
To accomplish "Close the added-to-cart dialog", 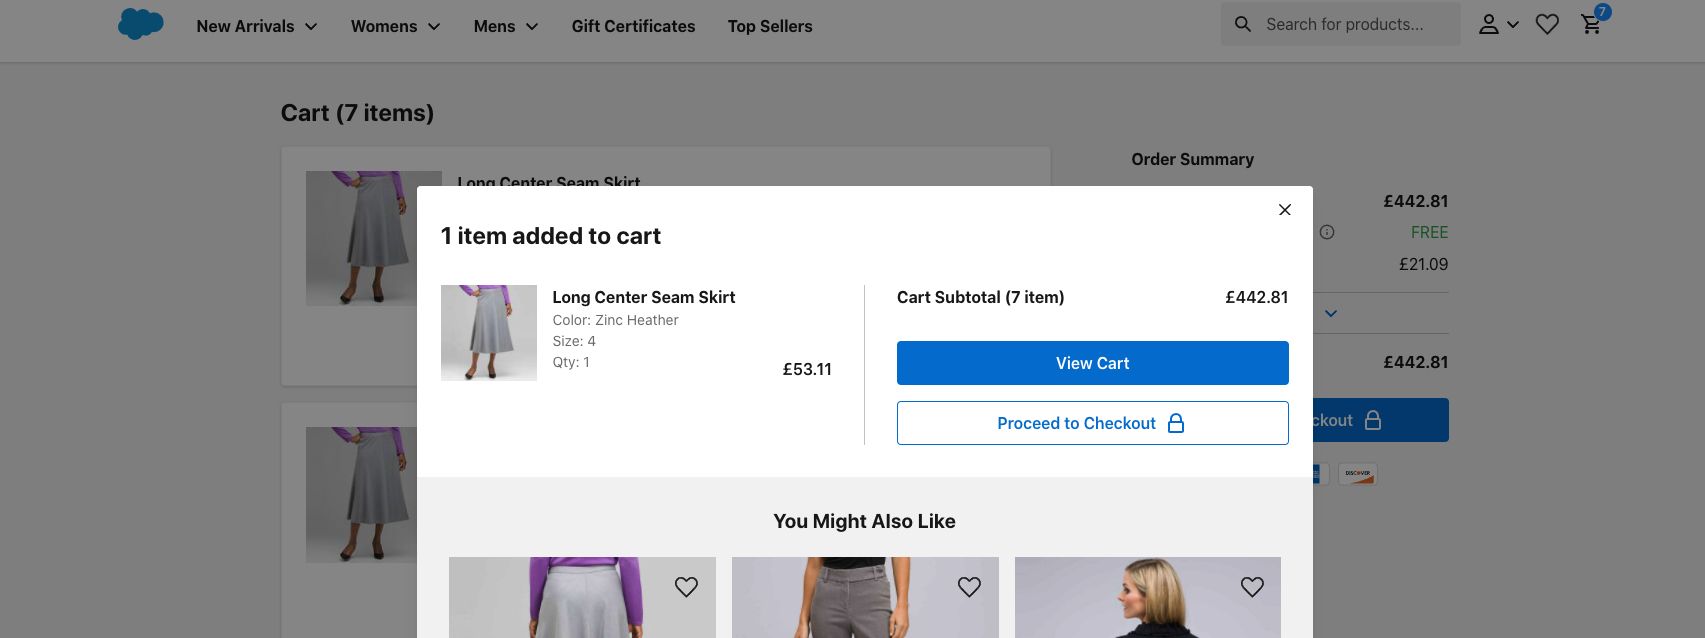I will 1285,210.
